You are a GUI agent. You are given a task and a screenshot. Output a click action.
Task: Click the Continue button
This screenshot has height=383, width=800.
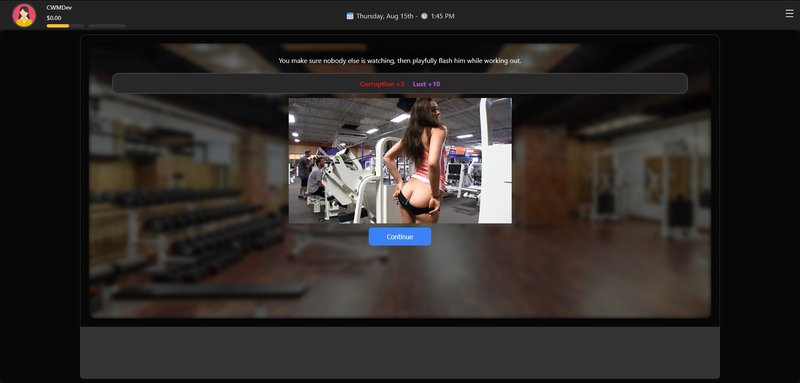400,237
